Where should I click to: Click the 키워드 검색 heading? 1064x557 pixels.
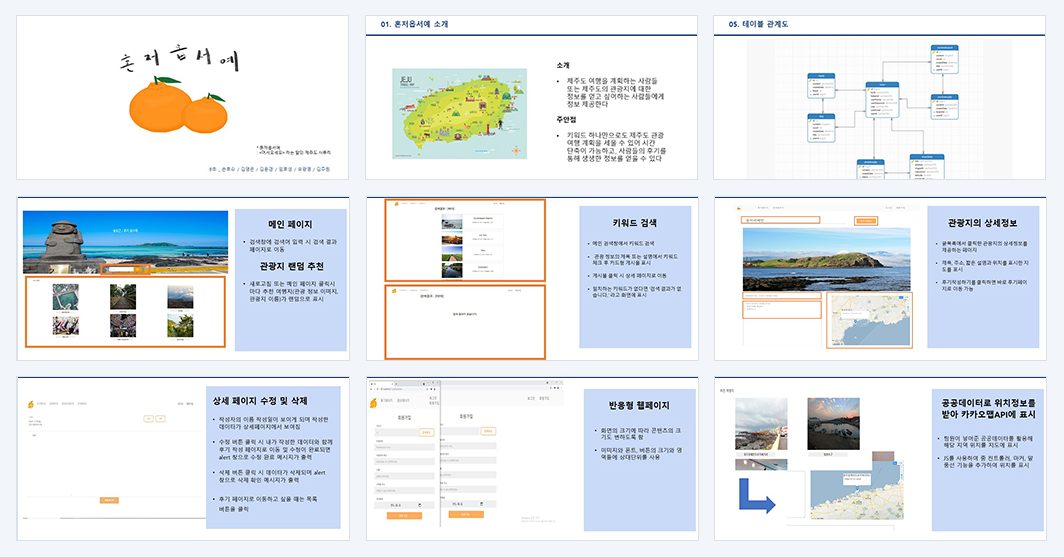(x=634, y=223)
